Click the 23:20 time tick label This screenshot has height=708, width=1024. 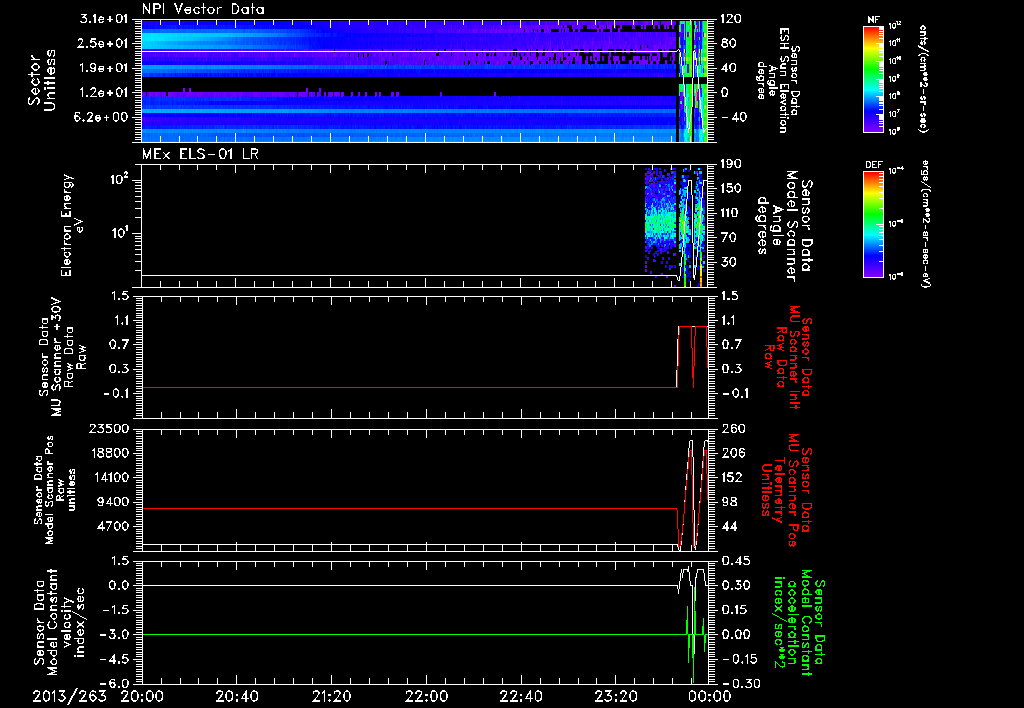(615, 696)
